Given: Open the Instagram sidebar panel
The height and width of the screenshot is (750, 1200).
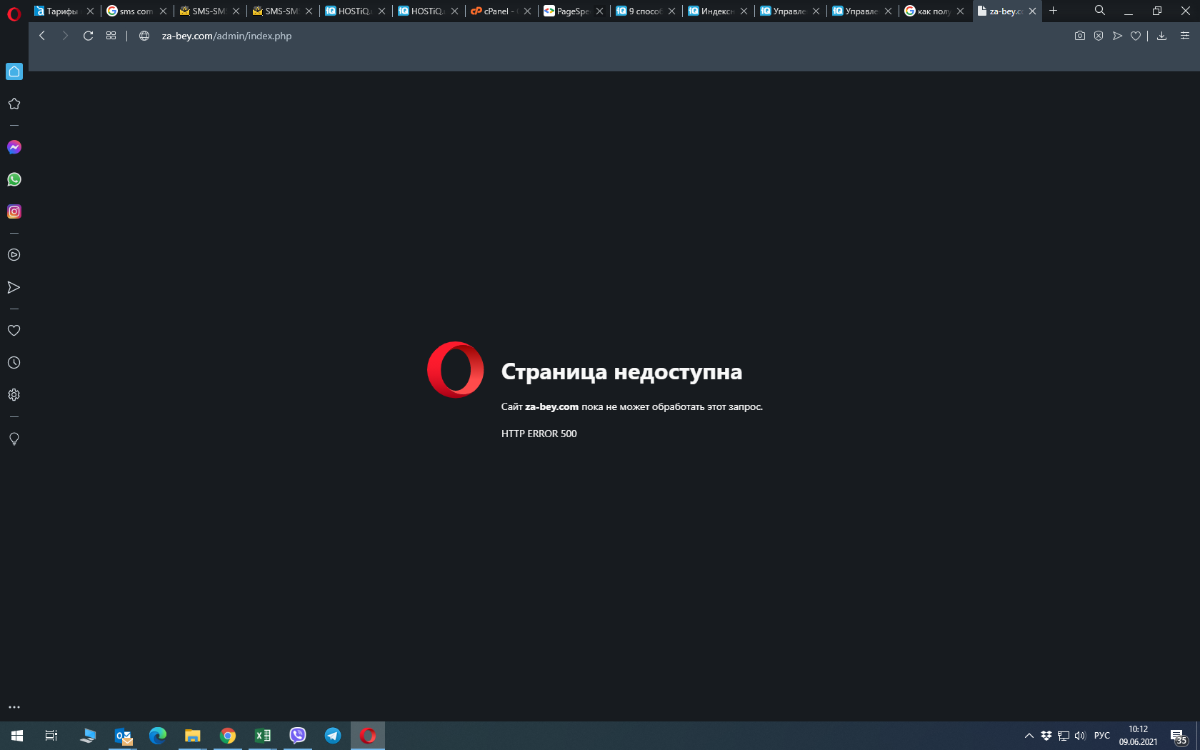Looking at the screenshot, I should coord(14,211).
